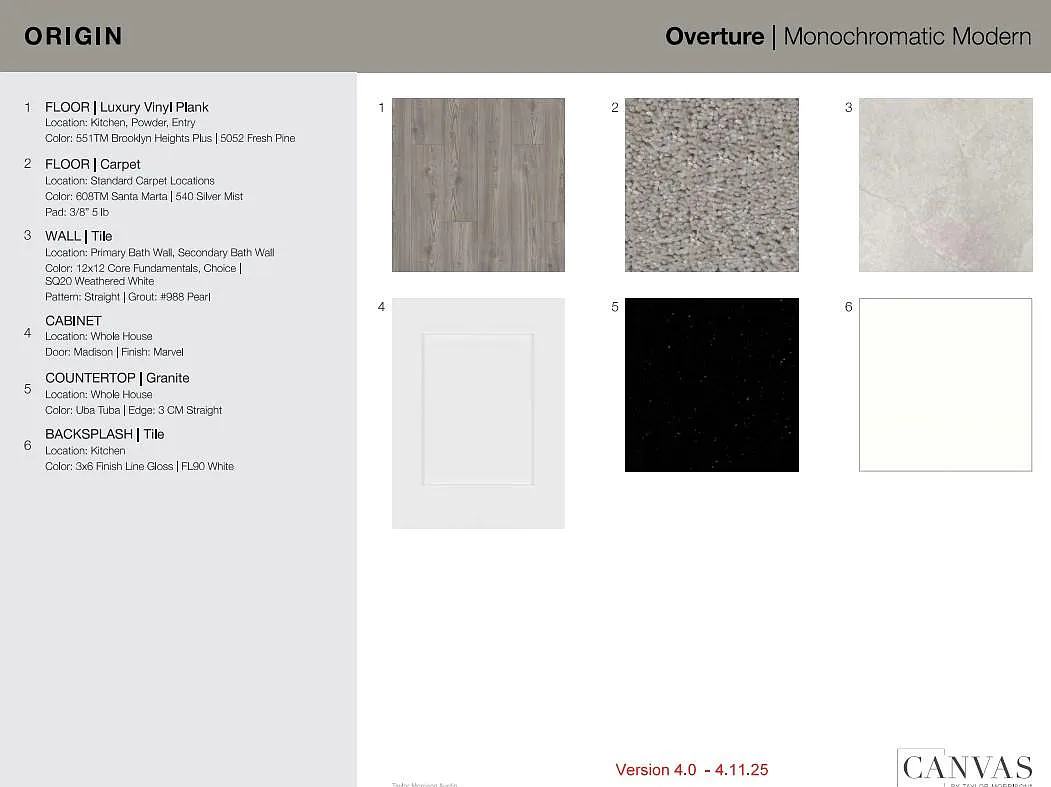Screen dimensions: 1051x787
Task: Click the BACKSPLASH | Tile heading
Action: (105, 434)
